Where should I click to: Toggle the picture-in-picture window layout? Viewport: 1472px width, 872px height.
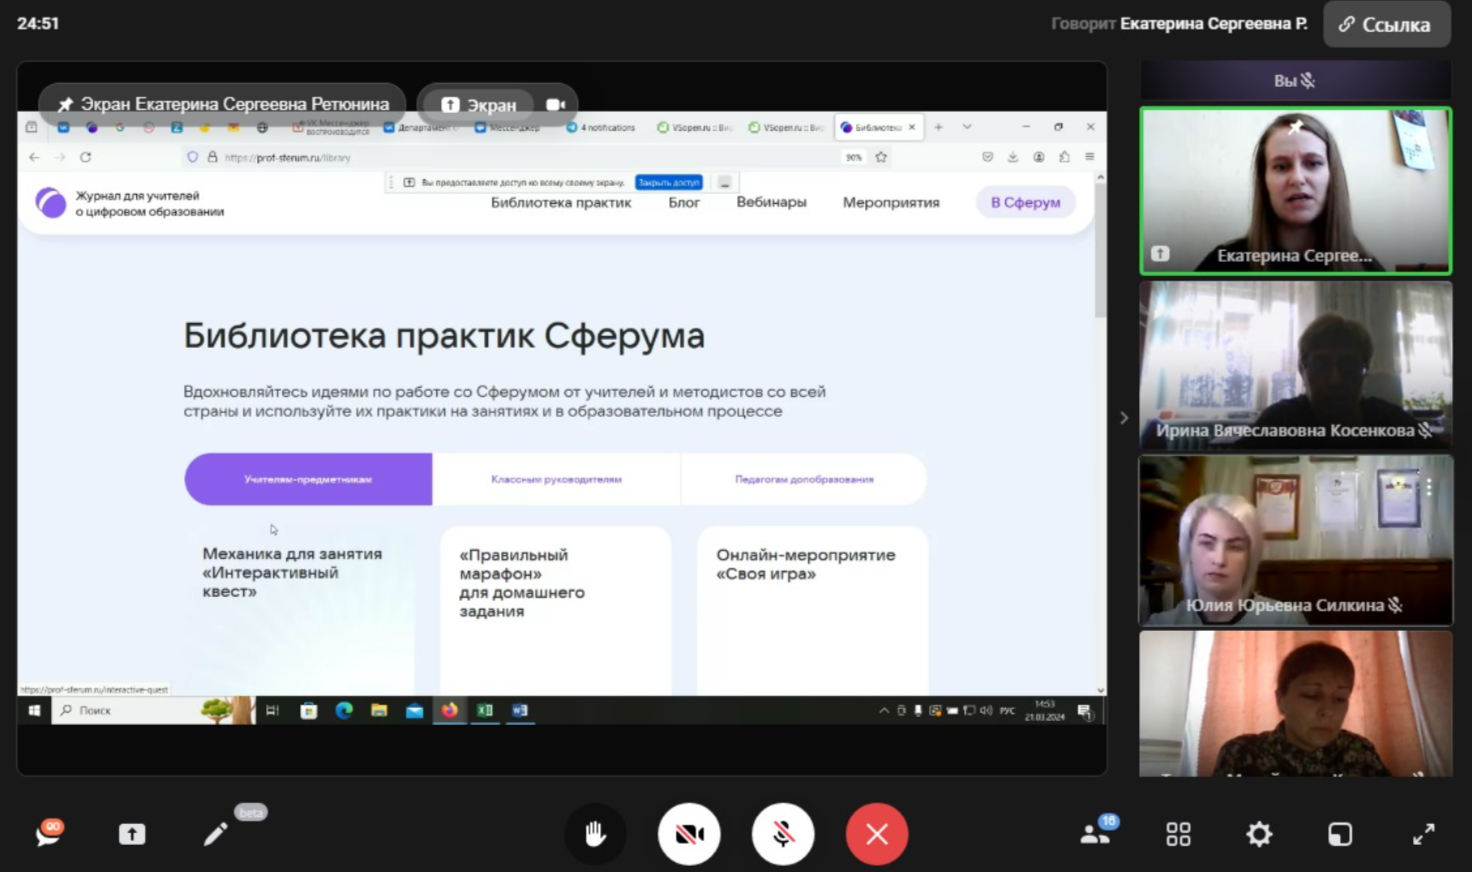coord(1340,833)
